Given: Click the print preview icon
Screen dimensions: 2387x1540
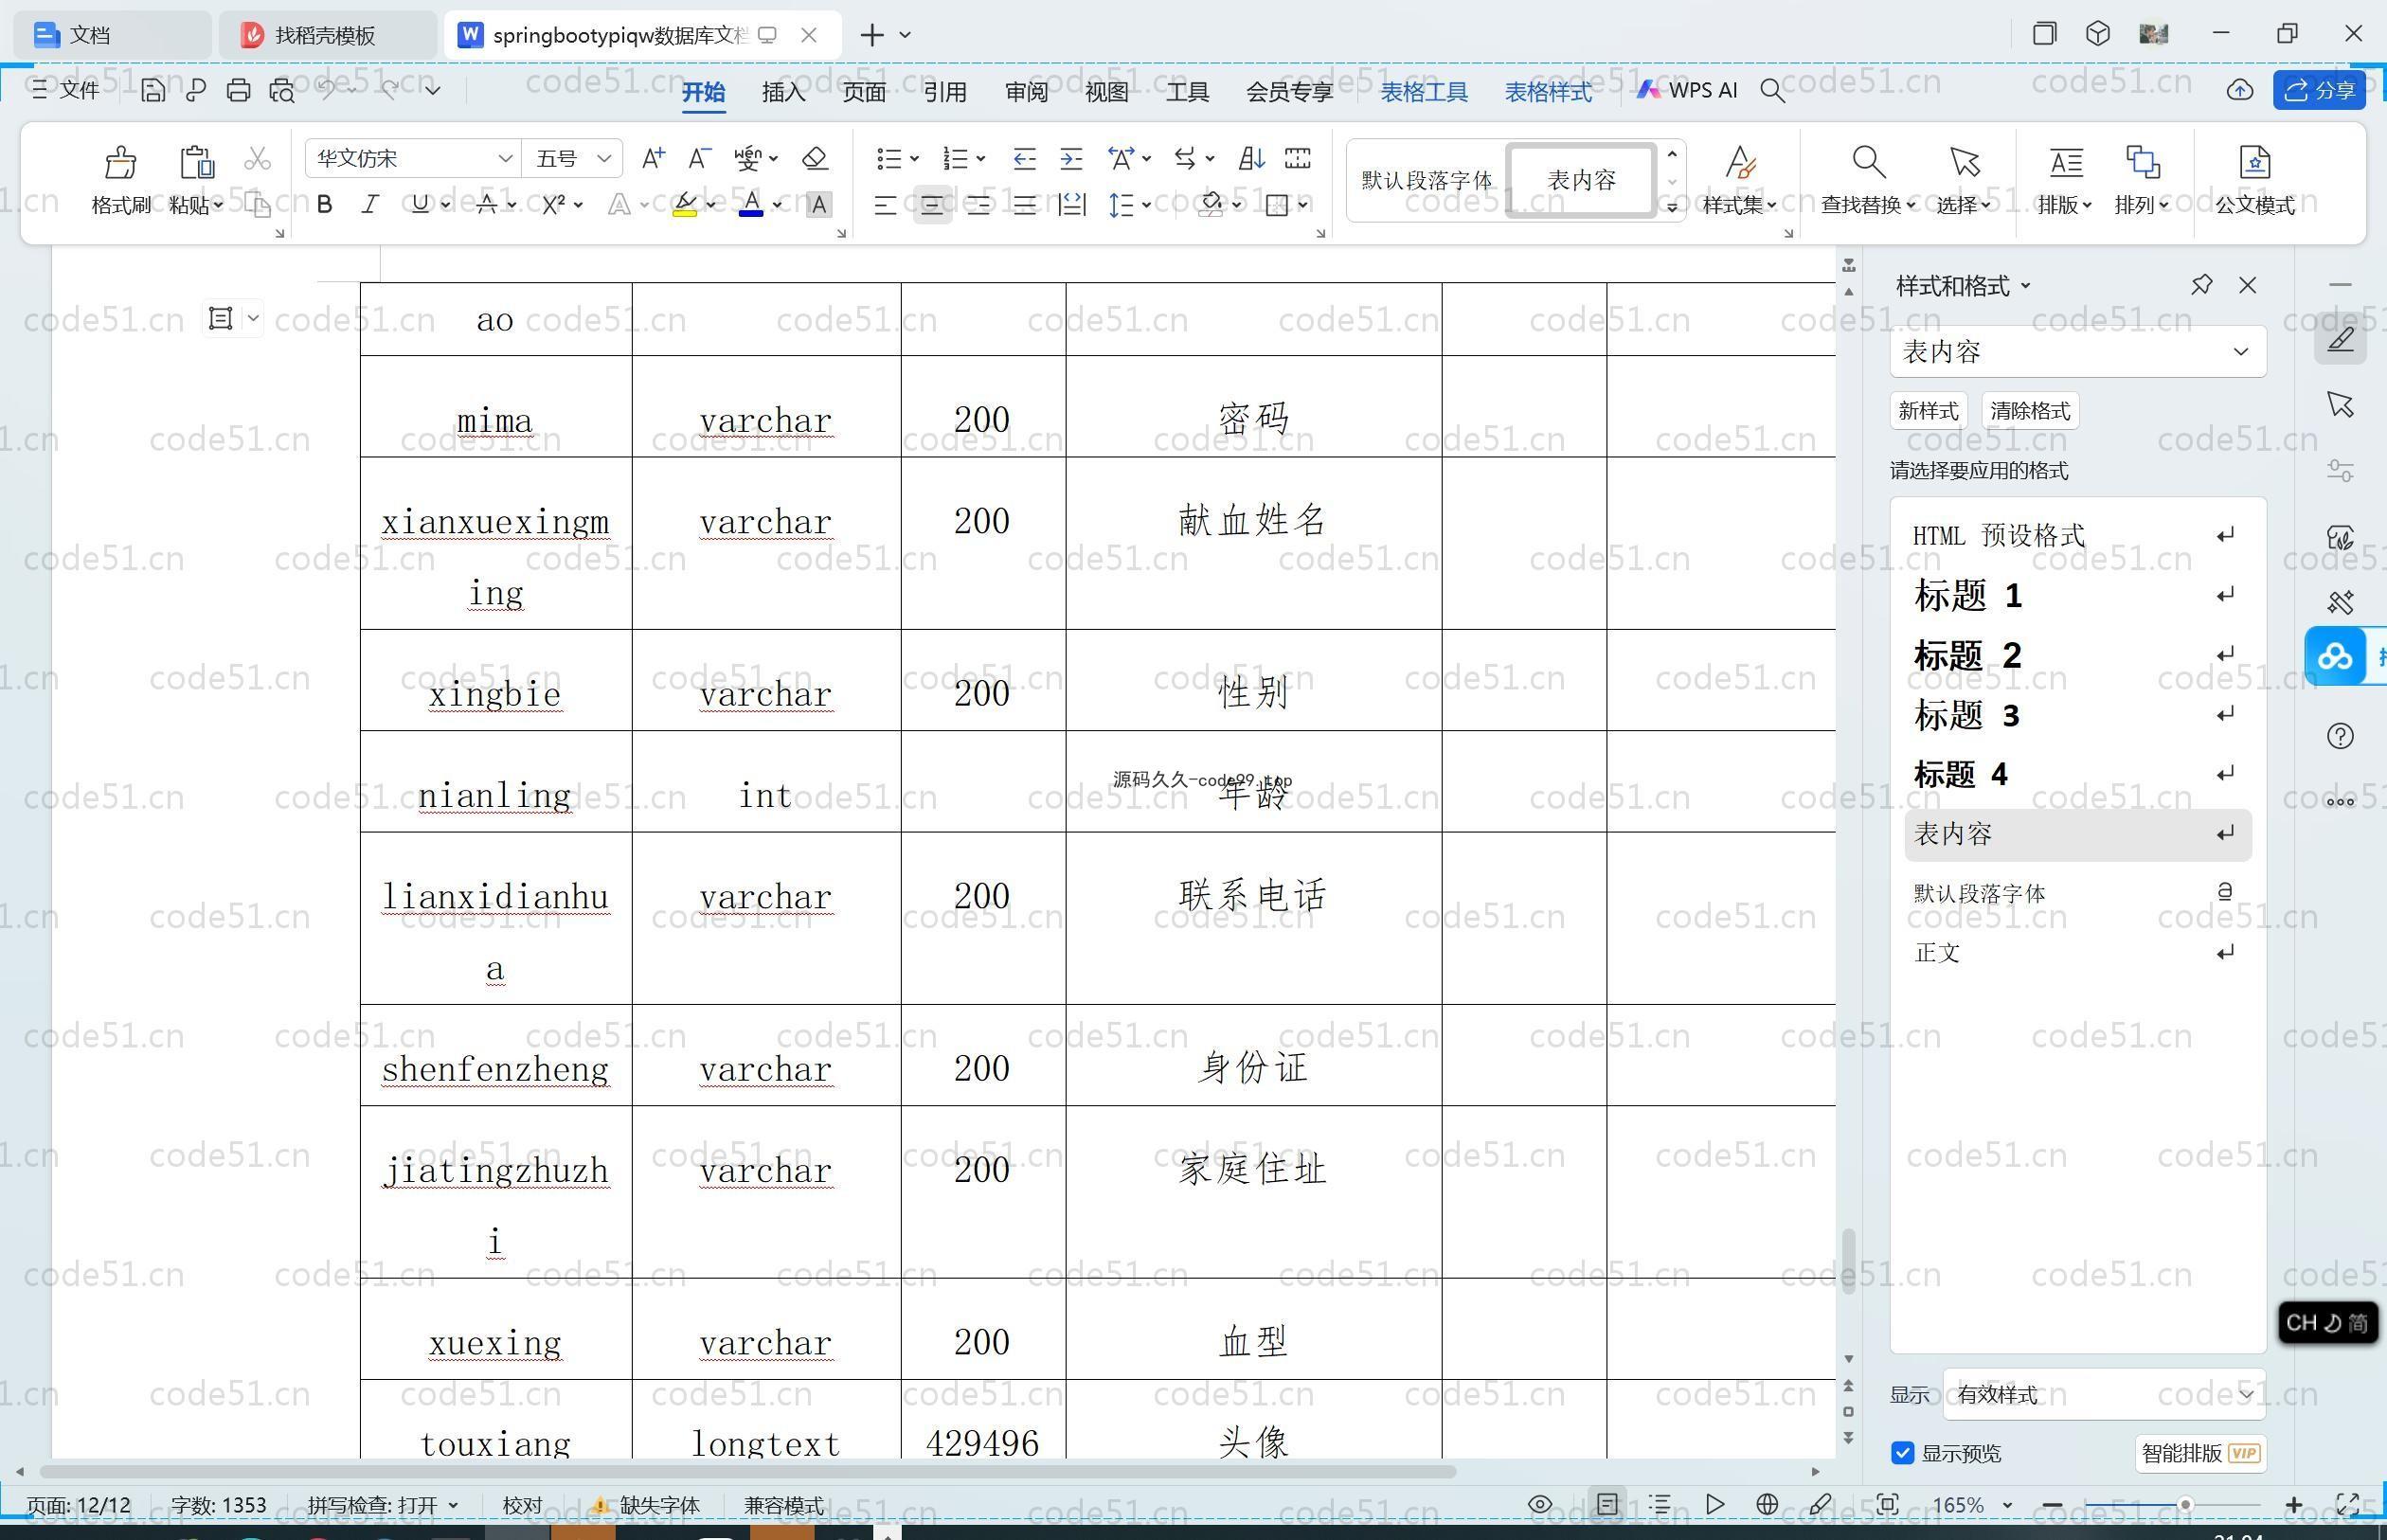Looking at the screenshot, I should (282, 90).
